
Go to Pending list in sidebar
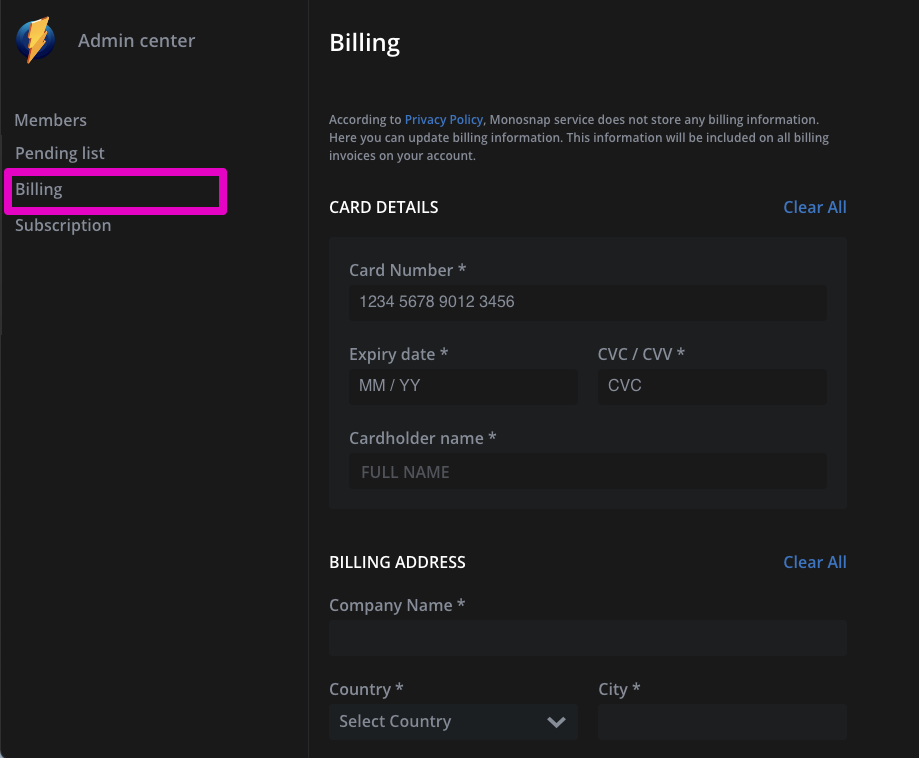pyautogui.click(x=60, y=153)
